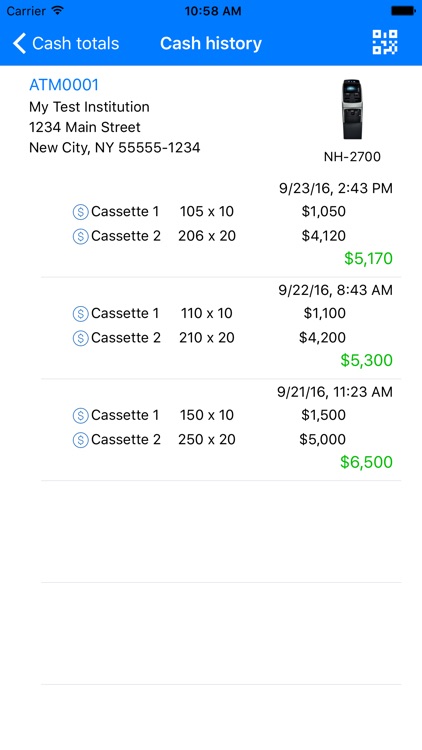Select the $5,300 total entry

coord(366,360)
